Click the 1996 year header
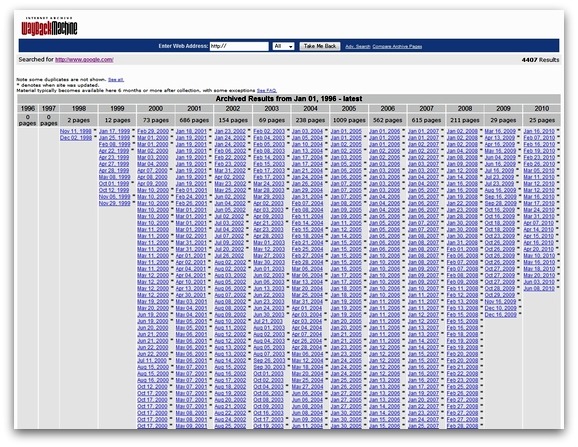The width and height of the screenshot is (578, 447). click(x=28, y=108)
